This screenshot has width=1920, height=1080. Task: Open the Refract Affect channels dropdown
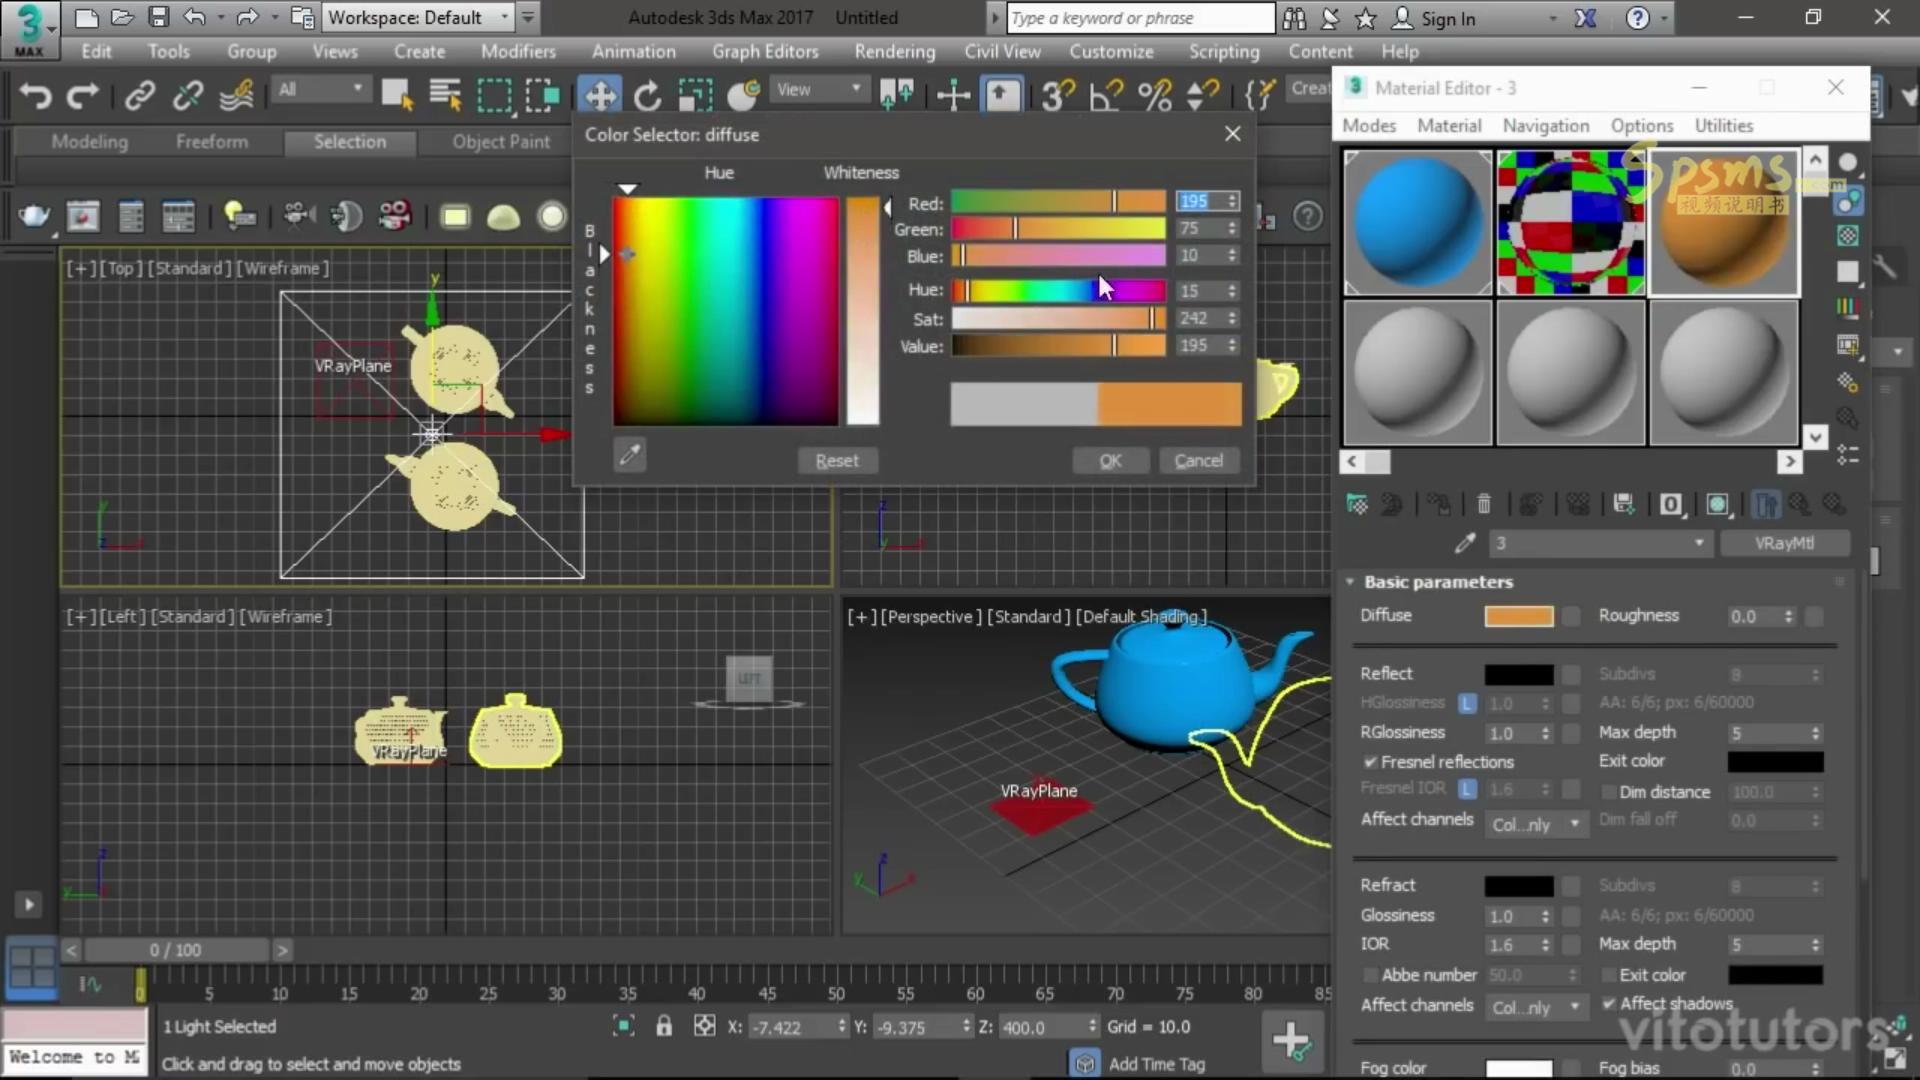point(1535,1008)
